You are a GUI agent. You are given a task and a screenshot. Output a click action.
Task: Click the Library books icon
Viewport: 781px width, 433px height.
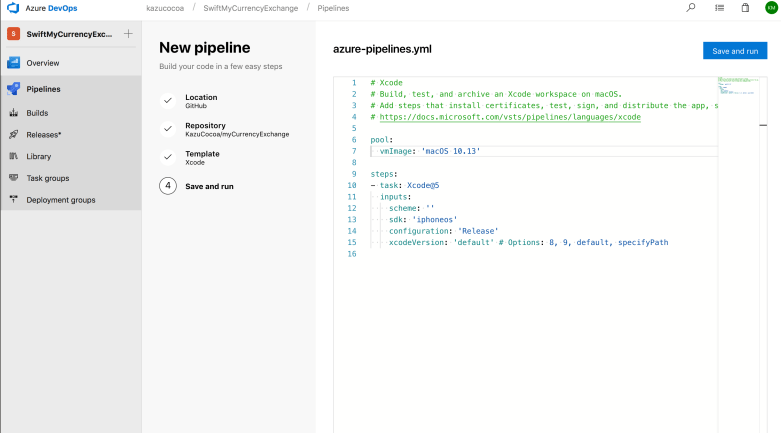13,156
